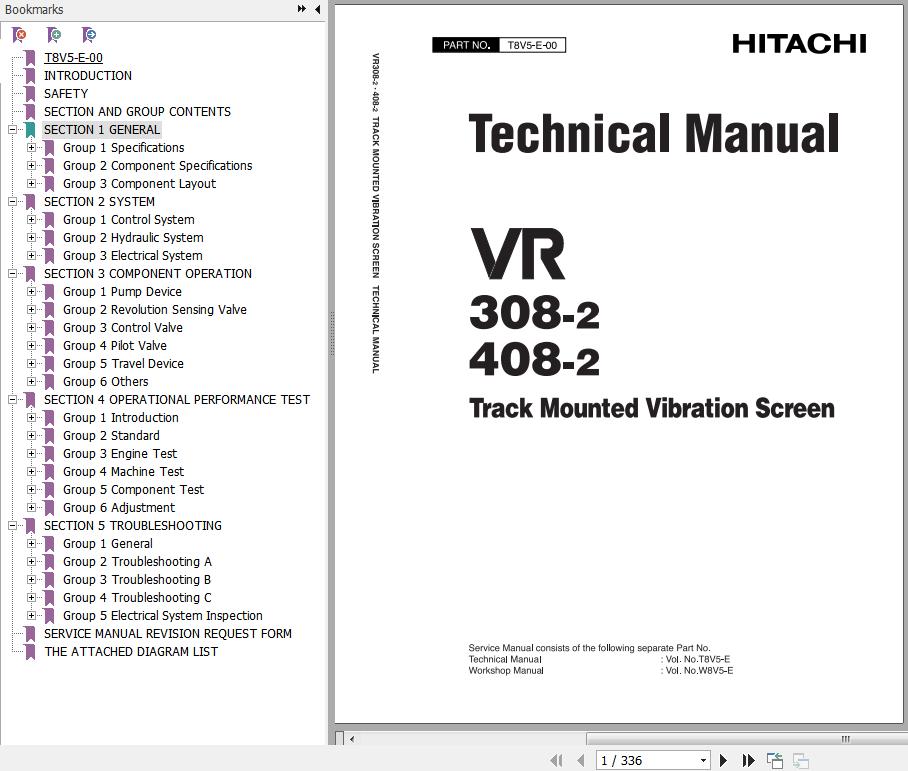The image size is (908, 771).
Task: Select the Group 3 Troubleshooting B bookmark
Action: [137, 580]
